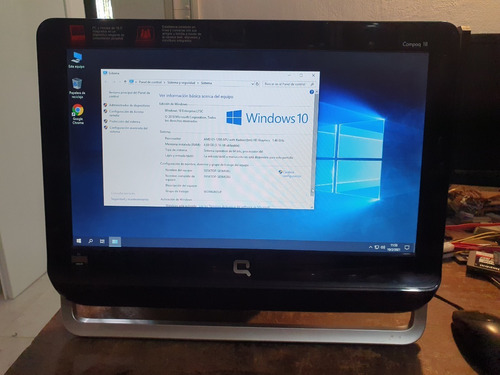Open the network icon in system tray
The image size is (500, 375).
tap(377, 247)
